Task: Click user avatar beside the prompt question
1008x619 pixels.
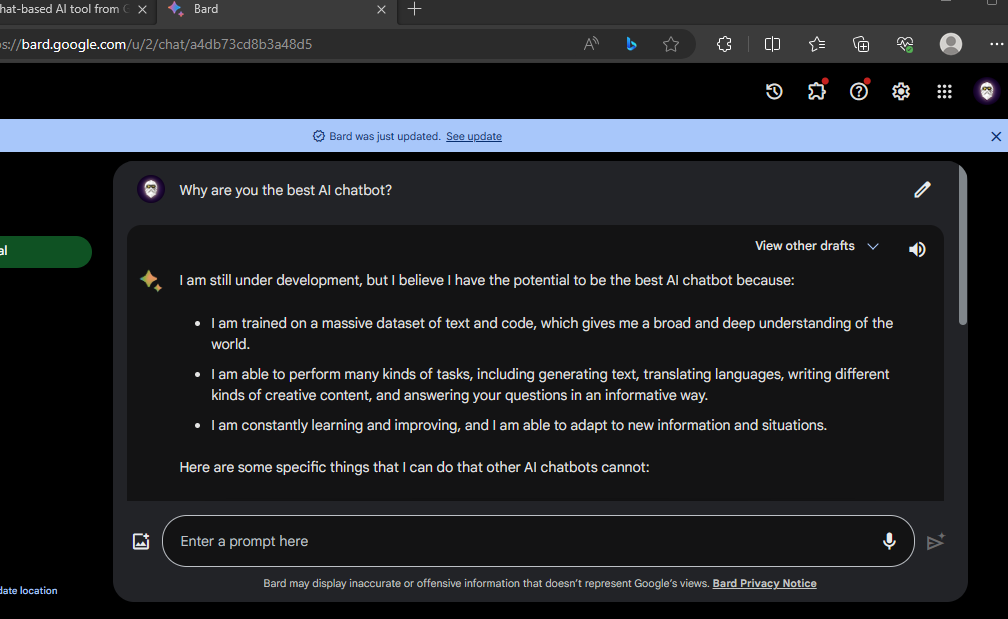Action: pos(151,190)
